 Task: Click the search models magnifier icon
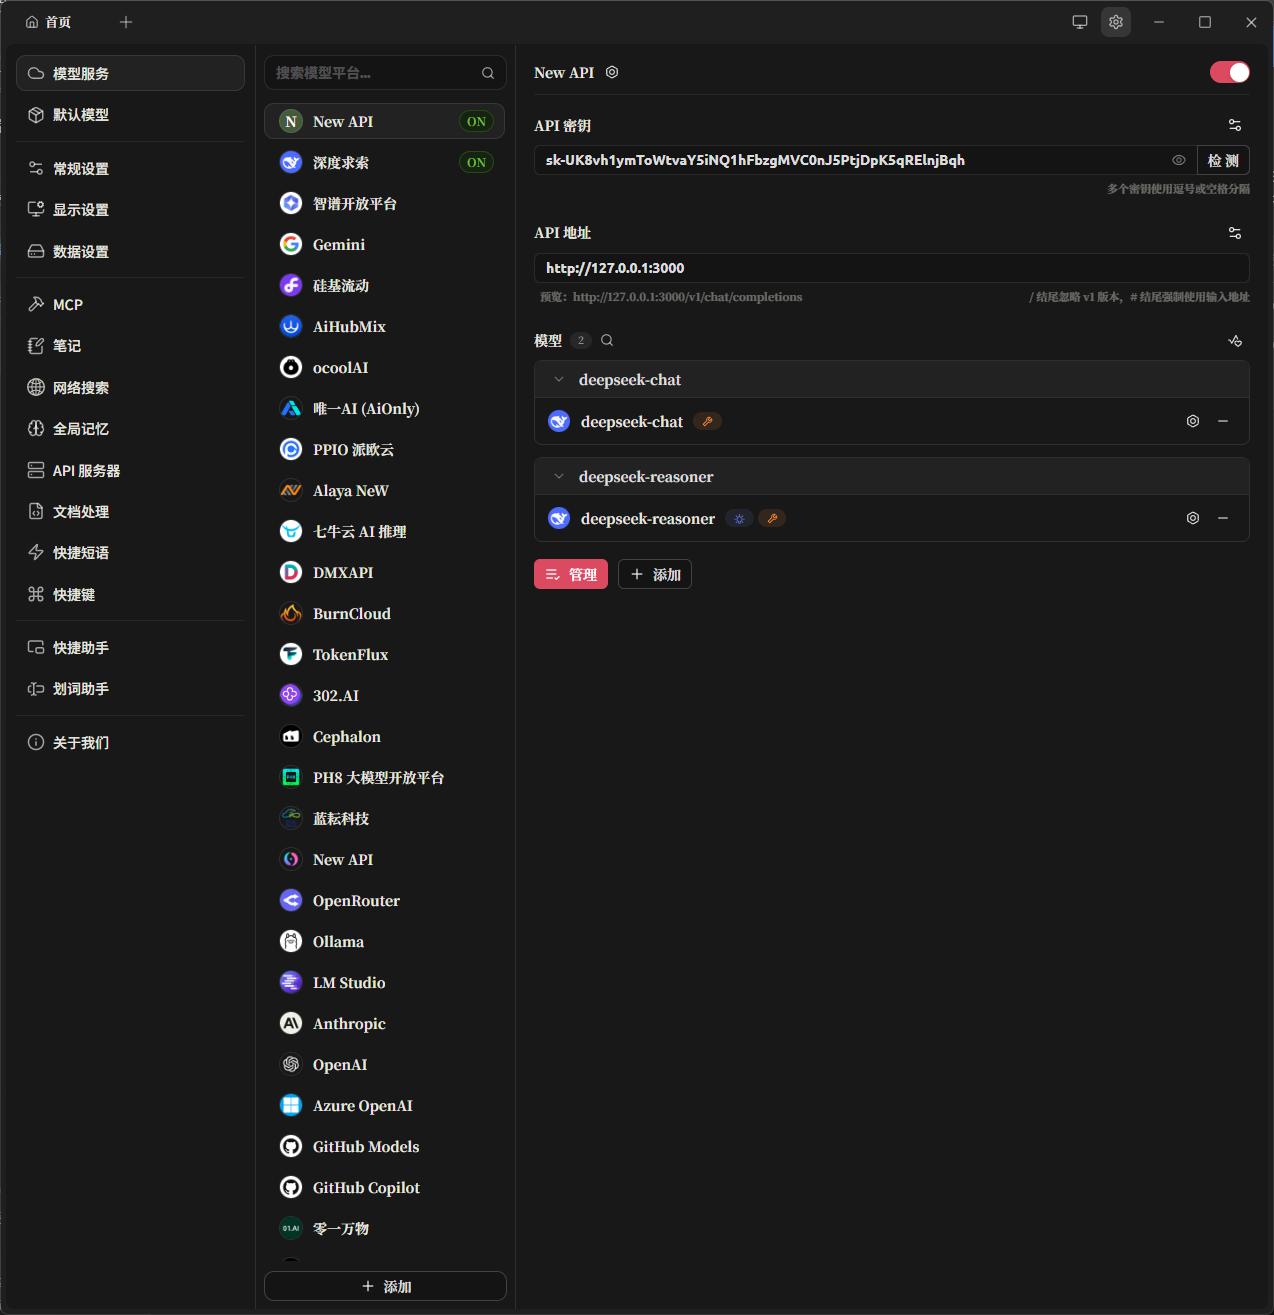click(x=607, y=340)
